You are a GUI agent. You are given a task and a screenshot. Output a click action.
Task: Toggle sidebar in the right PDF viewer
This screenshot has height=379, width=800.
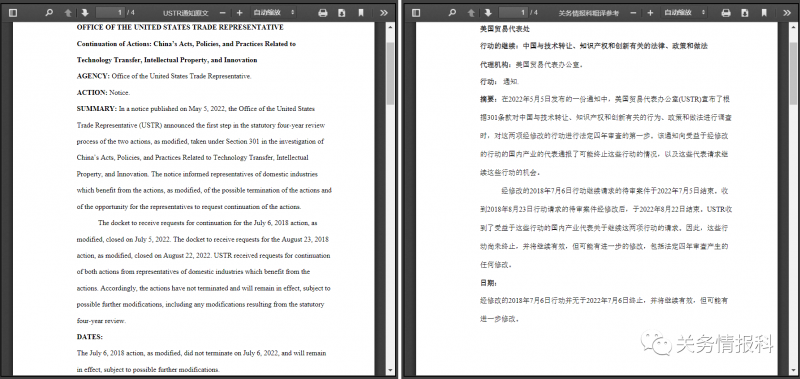coord(416,13)
